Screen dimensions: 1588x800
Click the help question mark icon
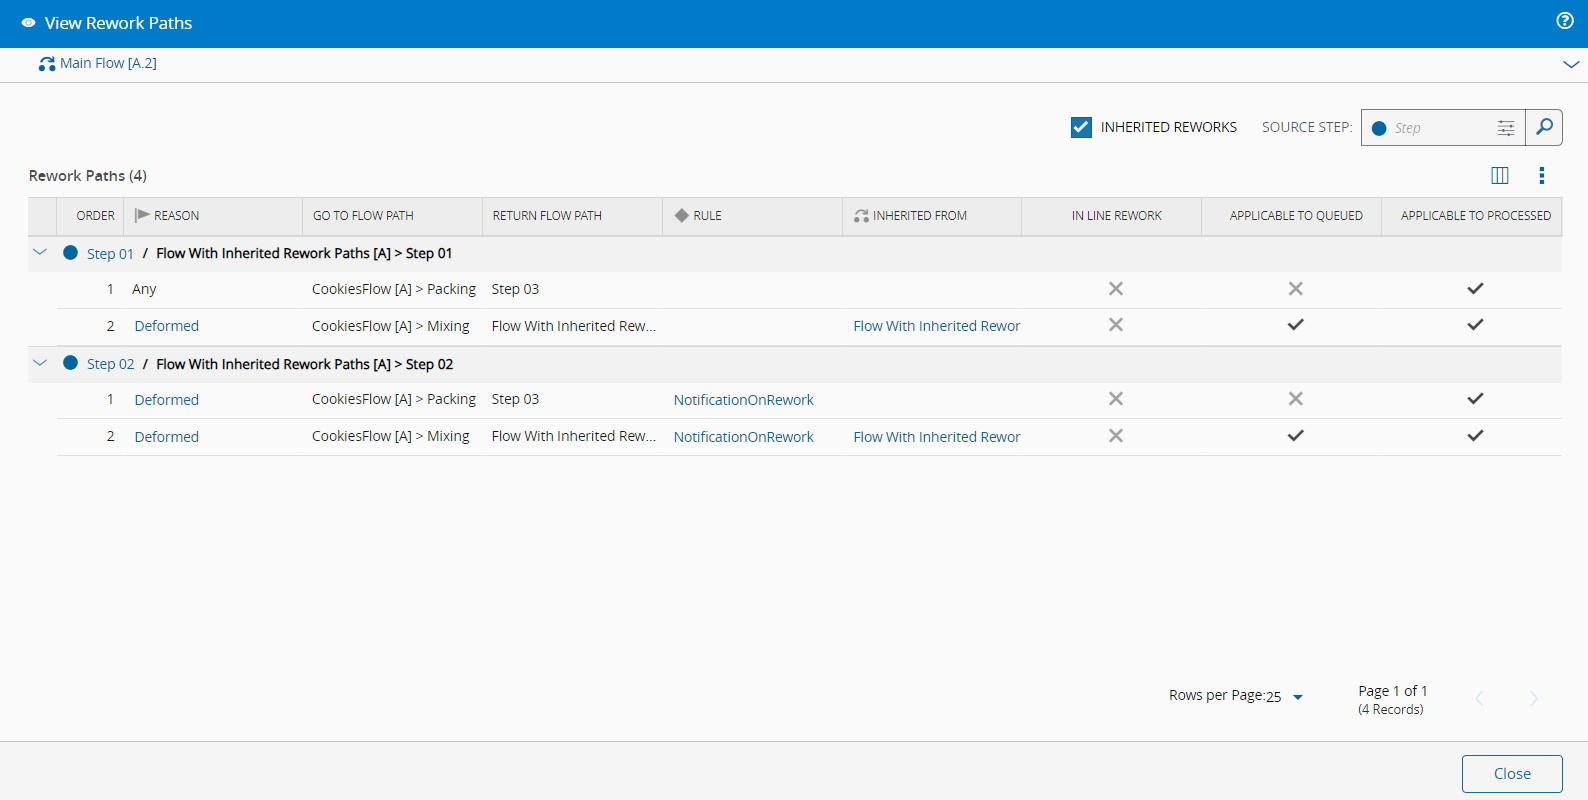point(1565,21)
